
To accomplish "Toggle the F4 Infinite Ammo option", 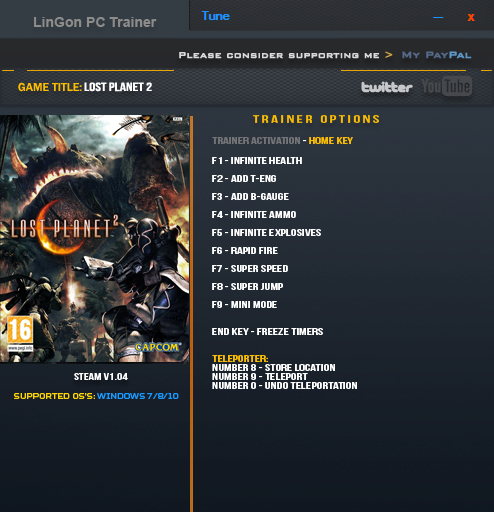I will click(254, 215).
